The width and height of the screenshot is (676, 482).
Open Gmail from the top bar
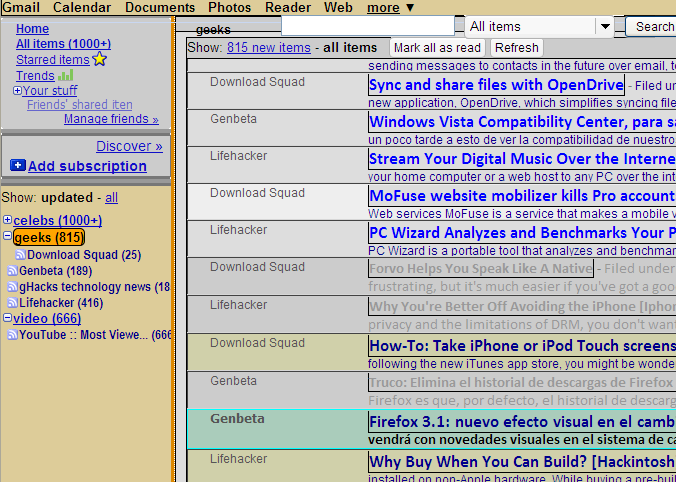[x=21, y=7]
